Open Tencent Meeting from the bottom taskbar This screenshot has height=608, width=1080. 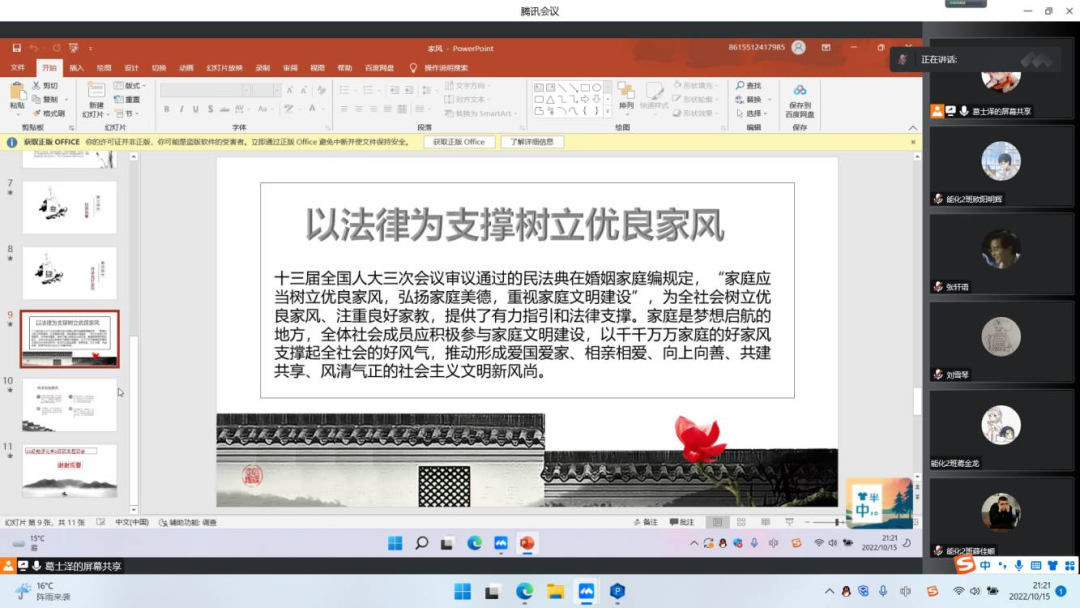coord(586,591)
